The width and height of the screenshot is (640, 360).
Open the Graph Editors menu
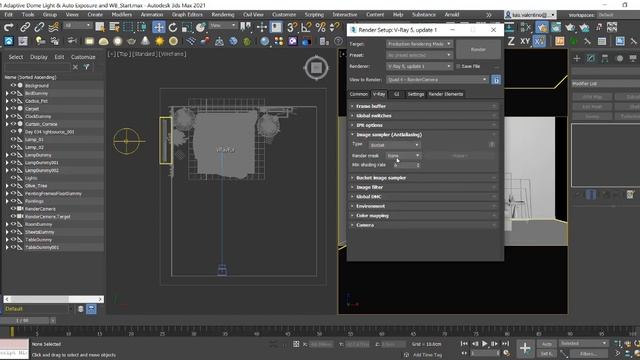[x=187, y=14]
